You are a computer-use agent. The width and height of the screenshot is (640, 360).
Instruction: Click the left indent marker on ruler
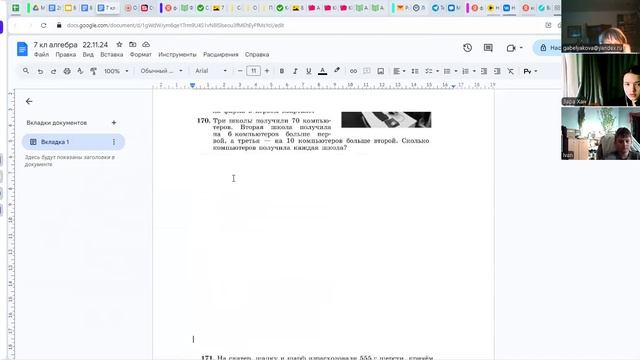tap(192, 85)
